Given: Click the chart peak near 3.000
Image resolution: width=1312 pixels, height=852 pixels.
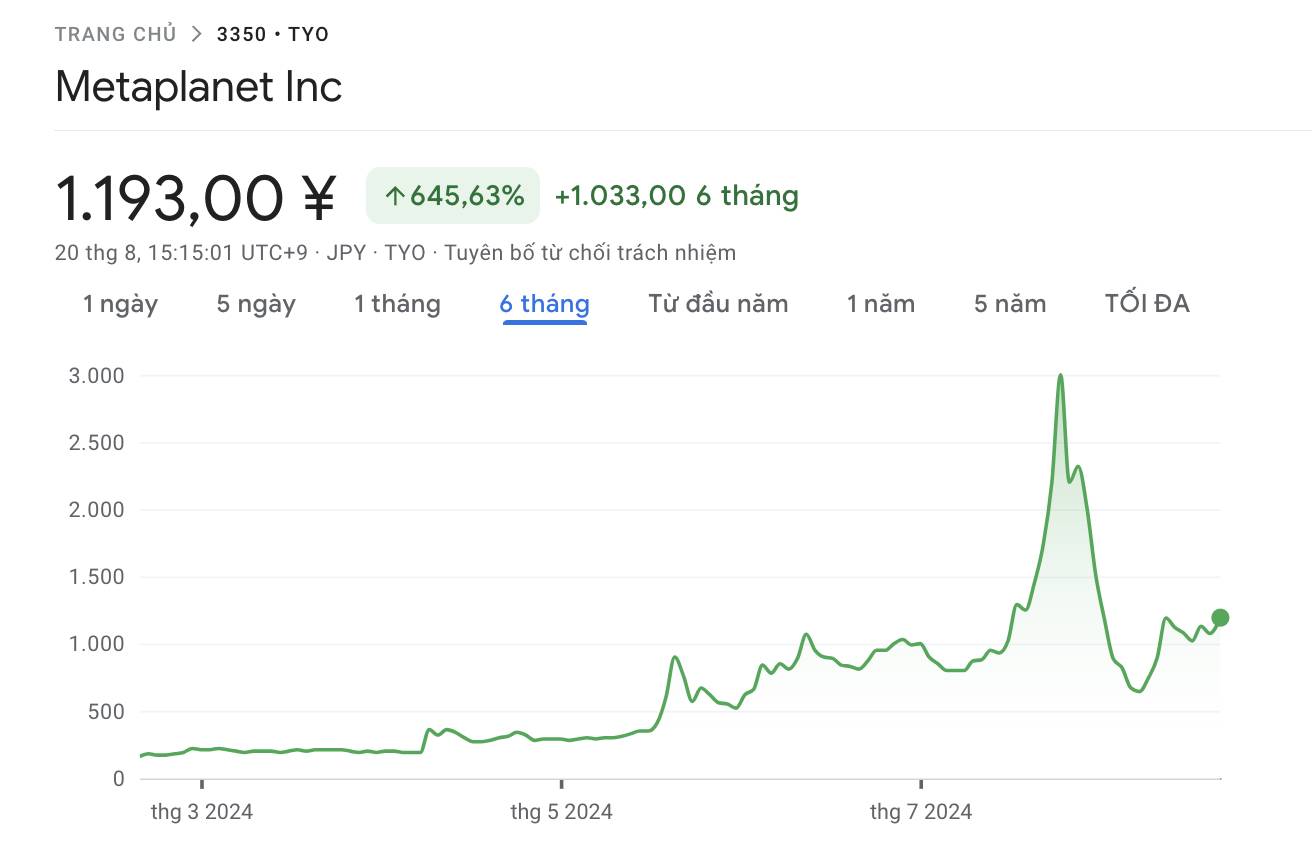Looking at the screenshot, I should 1060,376.
